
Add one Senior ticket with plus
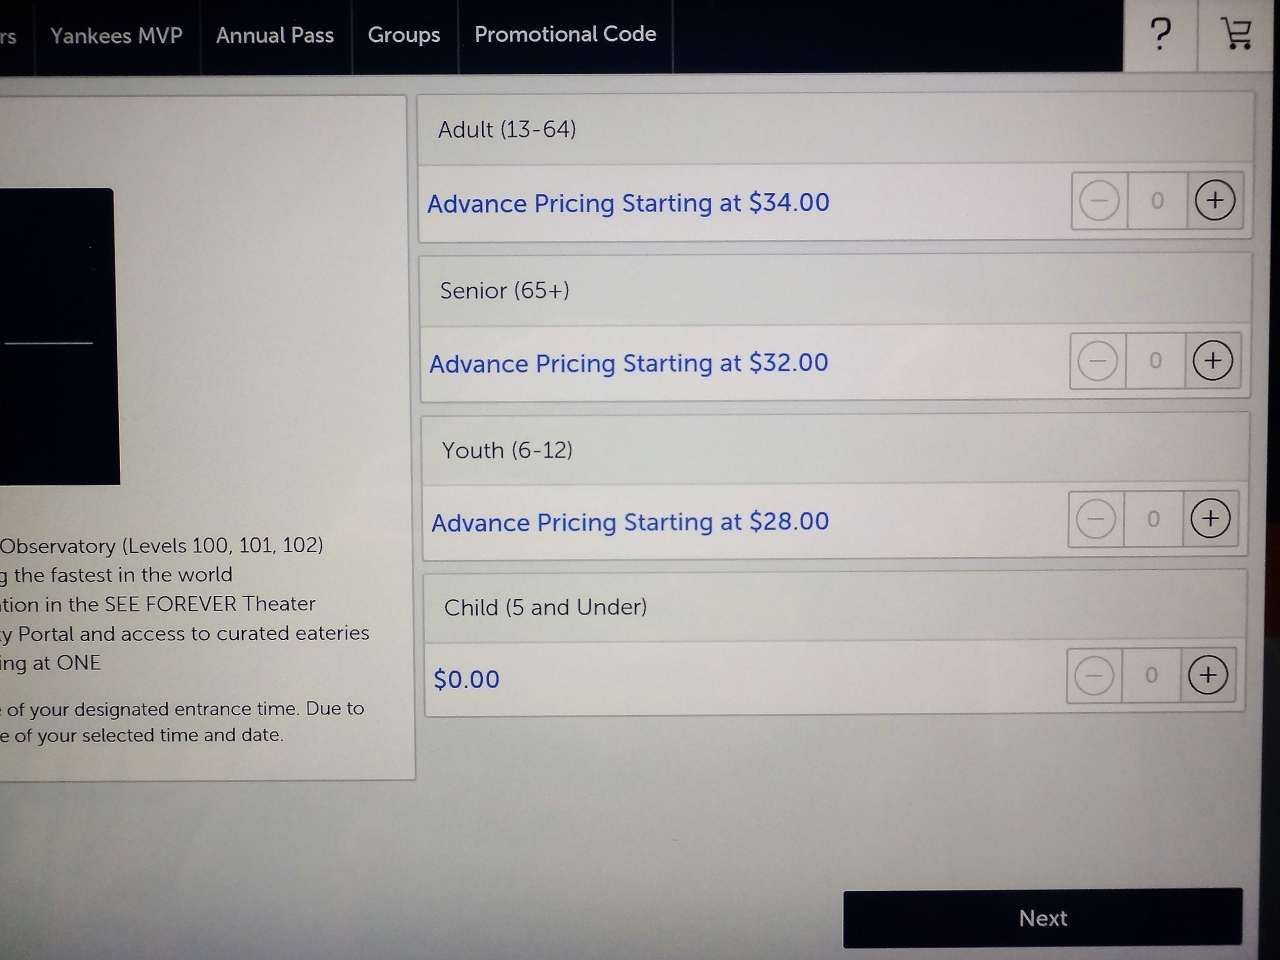[x=1213, y=360]
